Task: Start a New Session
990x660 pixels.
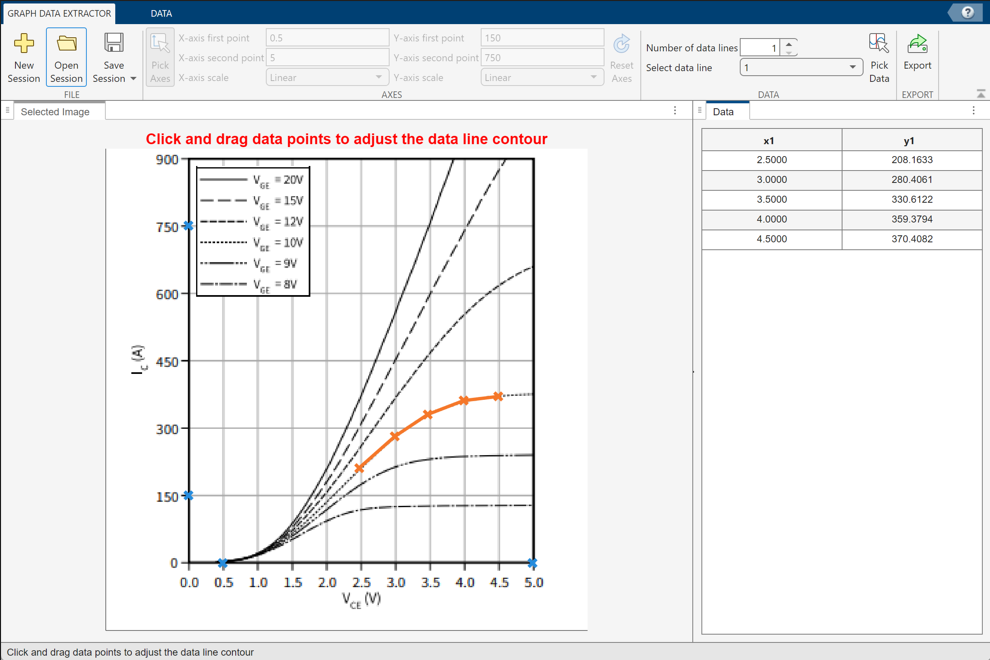Action: pyautogui.click(x=23, y=56)
